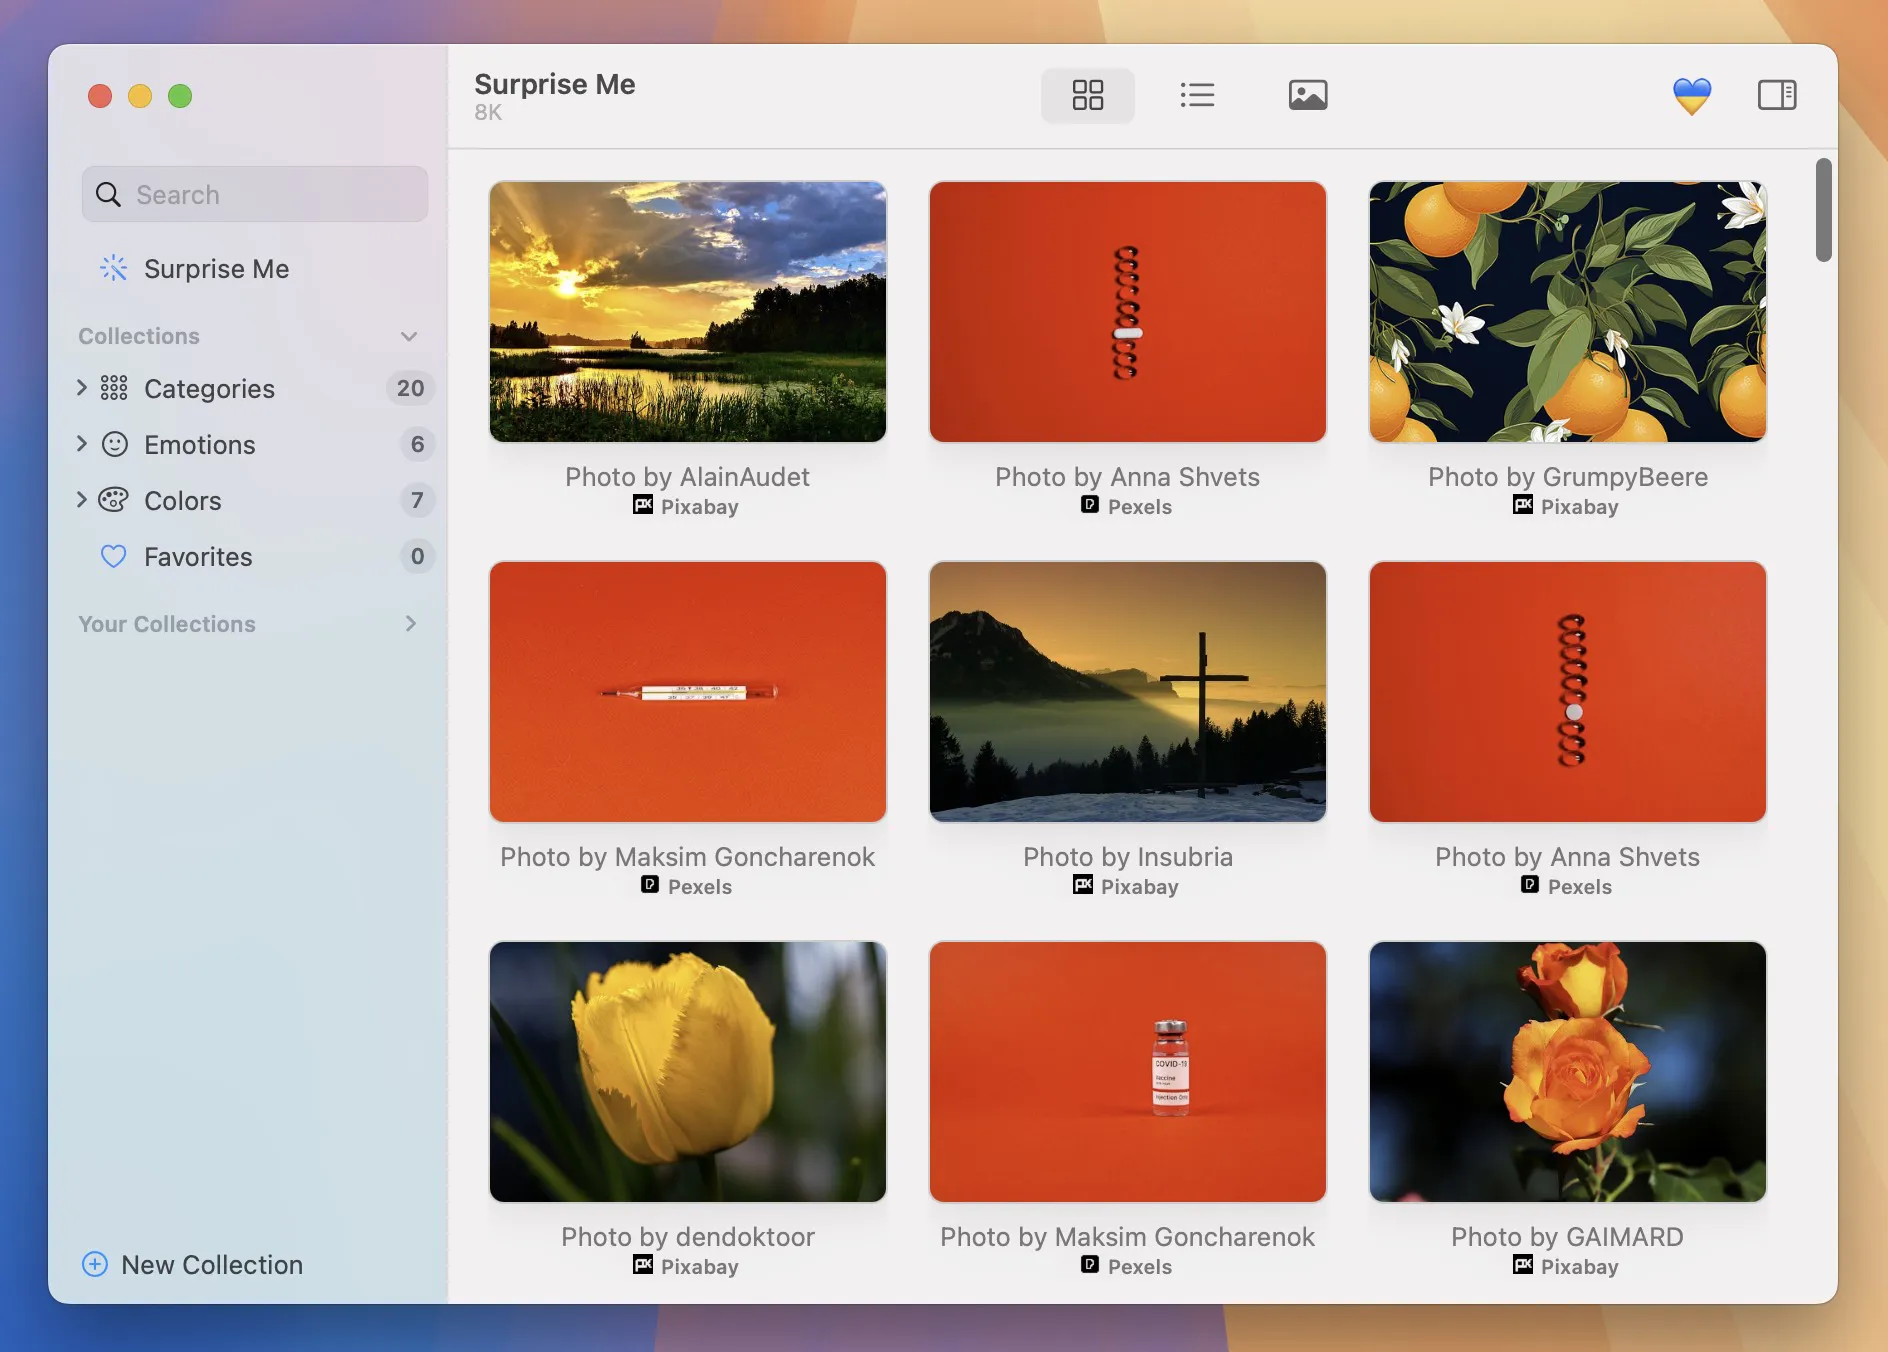The image size is (1888, 1352).
Task: Click the search magnifier icon
Action: (x=108, y=194)
